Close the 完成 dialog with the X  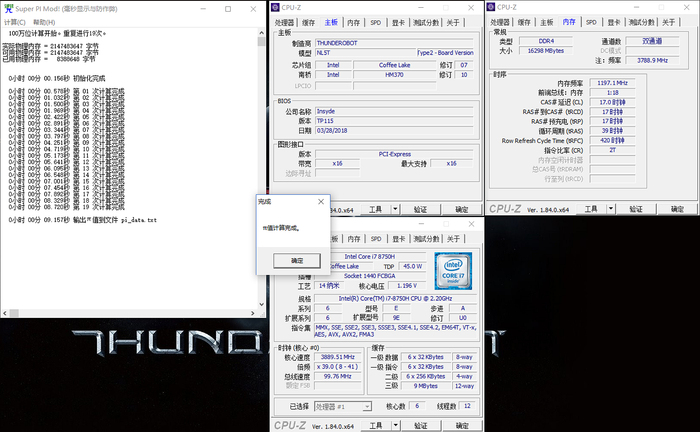(321, 202)
